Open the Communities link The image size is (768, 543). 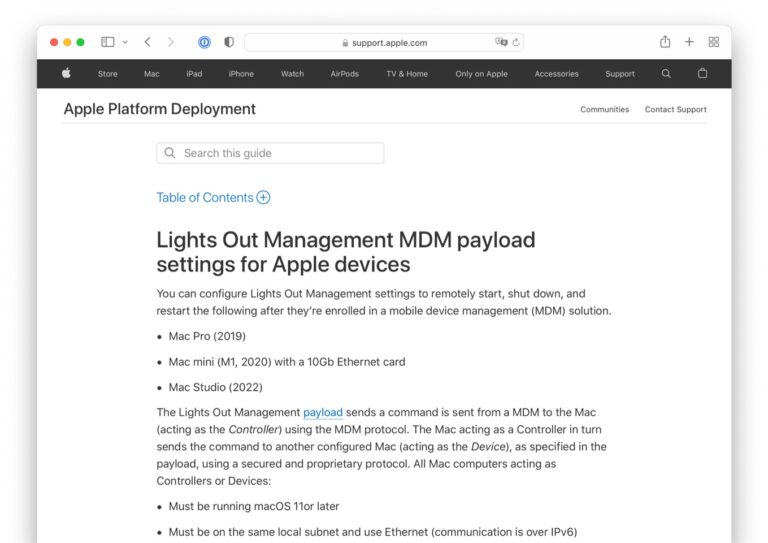click(604, 109)
